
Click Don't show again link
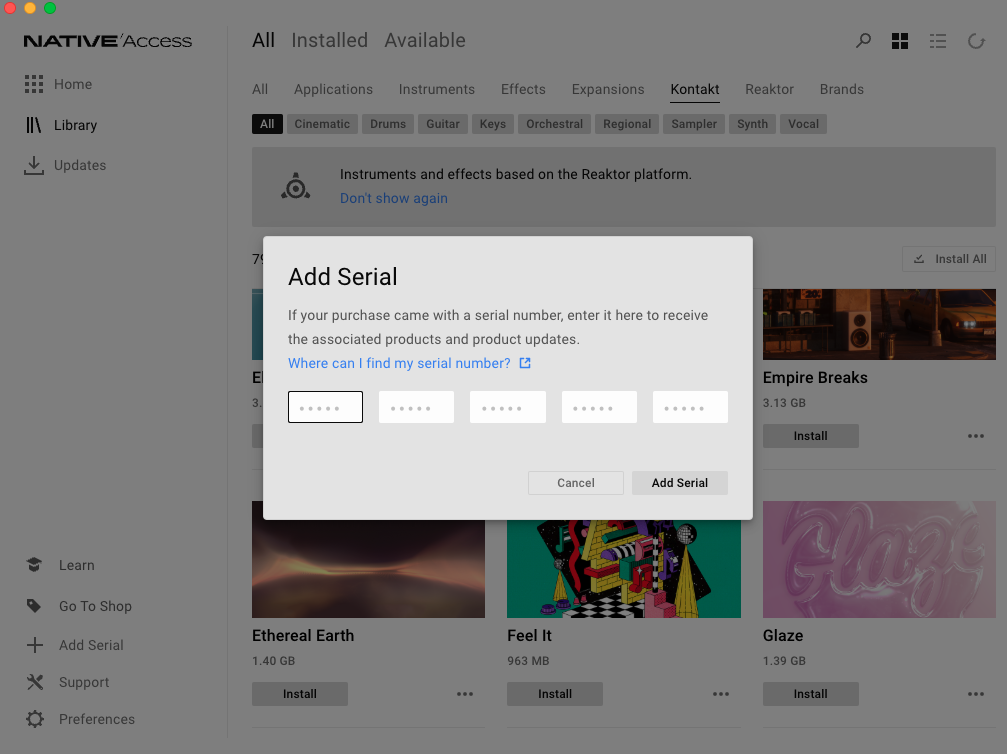[x=394, y=198]
